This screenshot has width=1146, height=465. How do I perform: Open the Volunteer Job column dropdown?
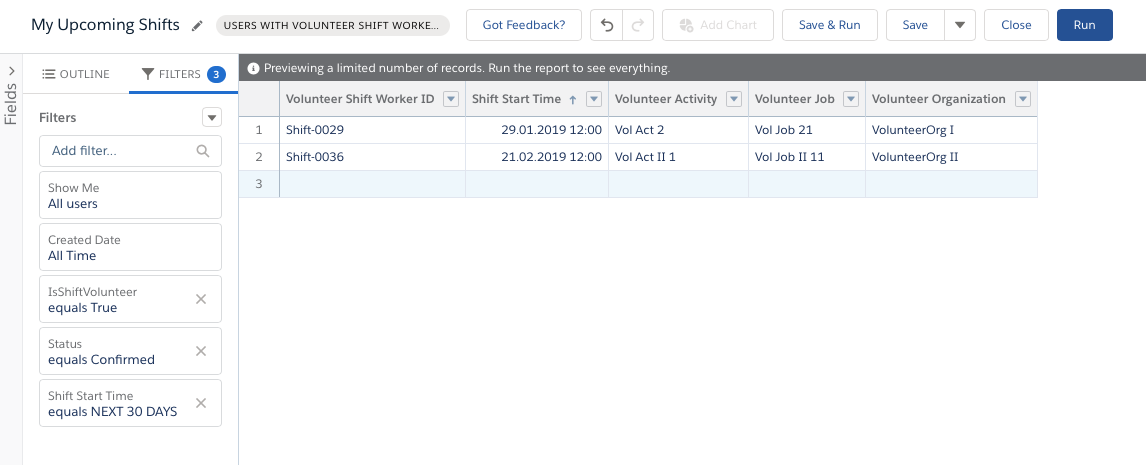(851, 99)
